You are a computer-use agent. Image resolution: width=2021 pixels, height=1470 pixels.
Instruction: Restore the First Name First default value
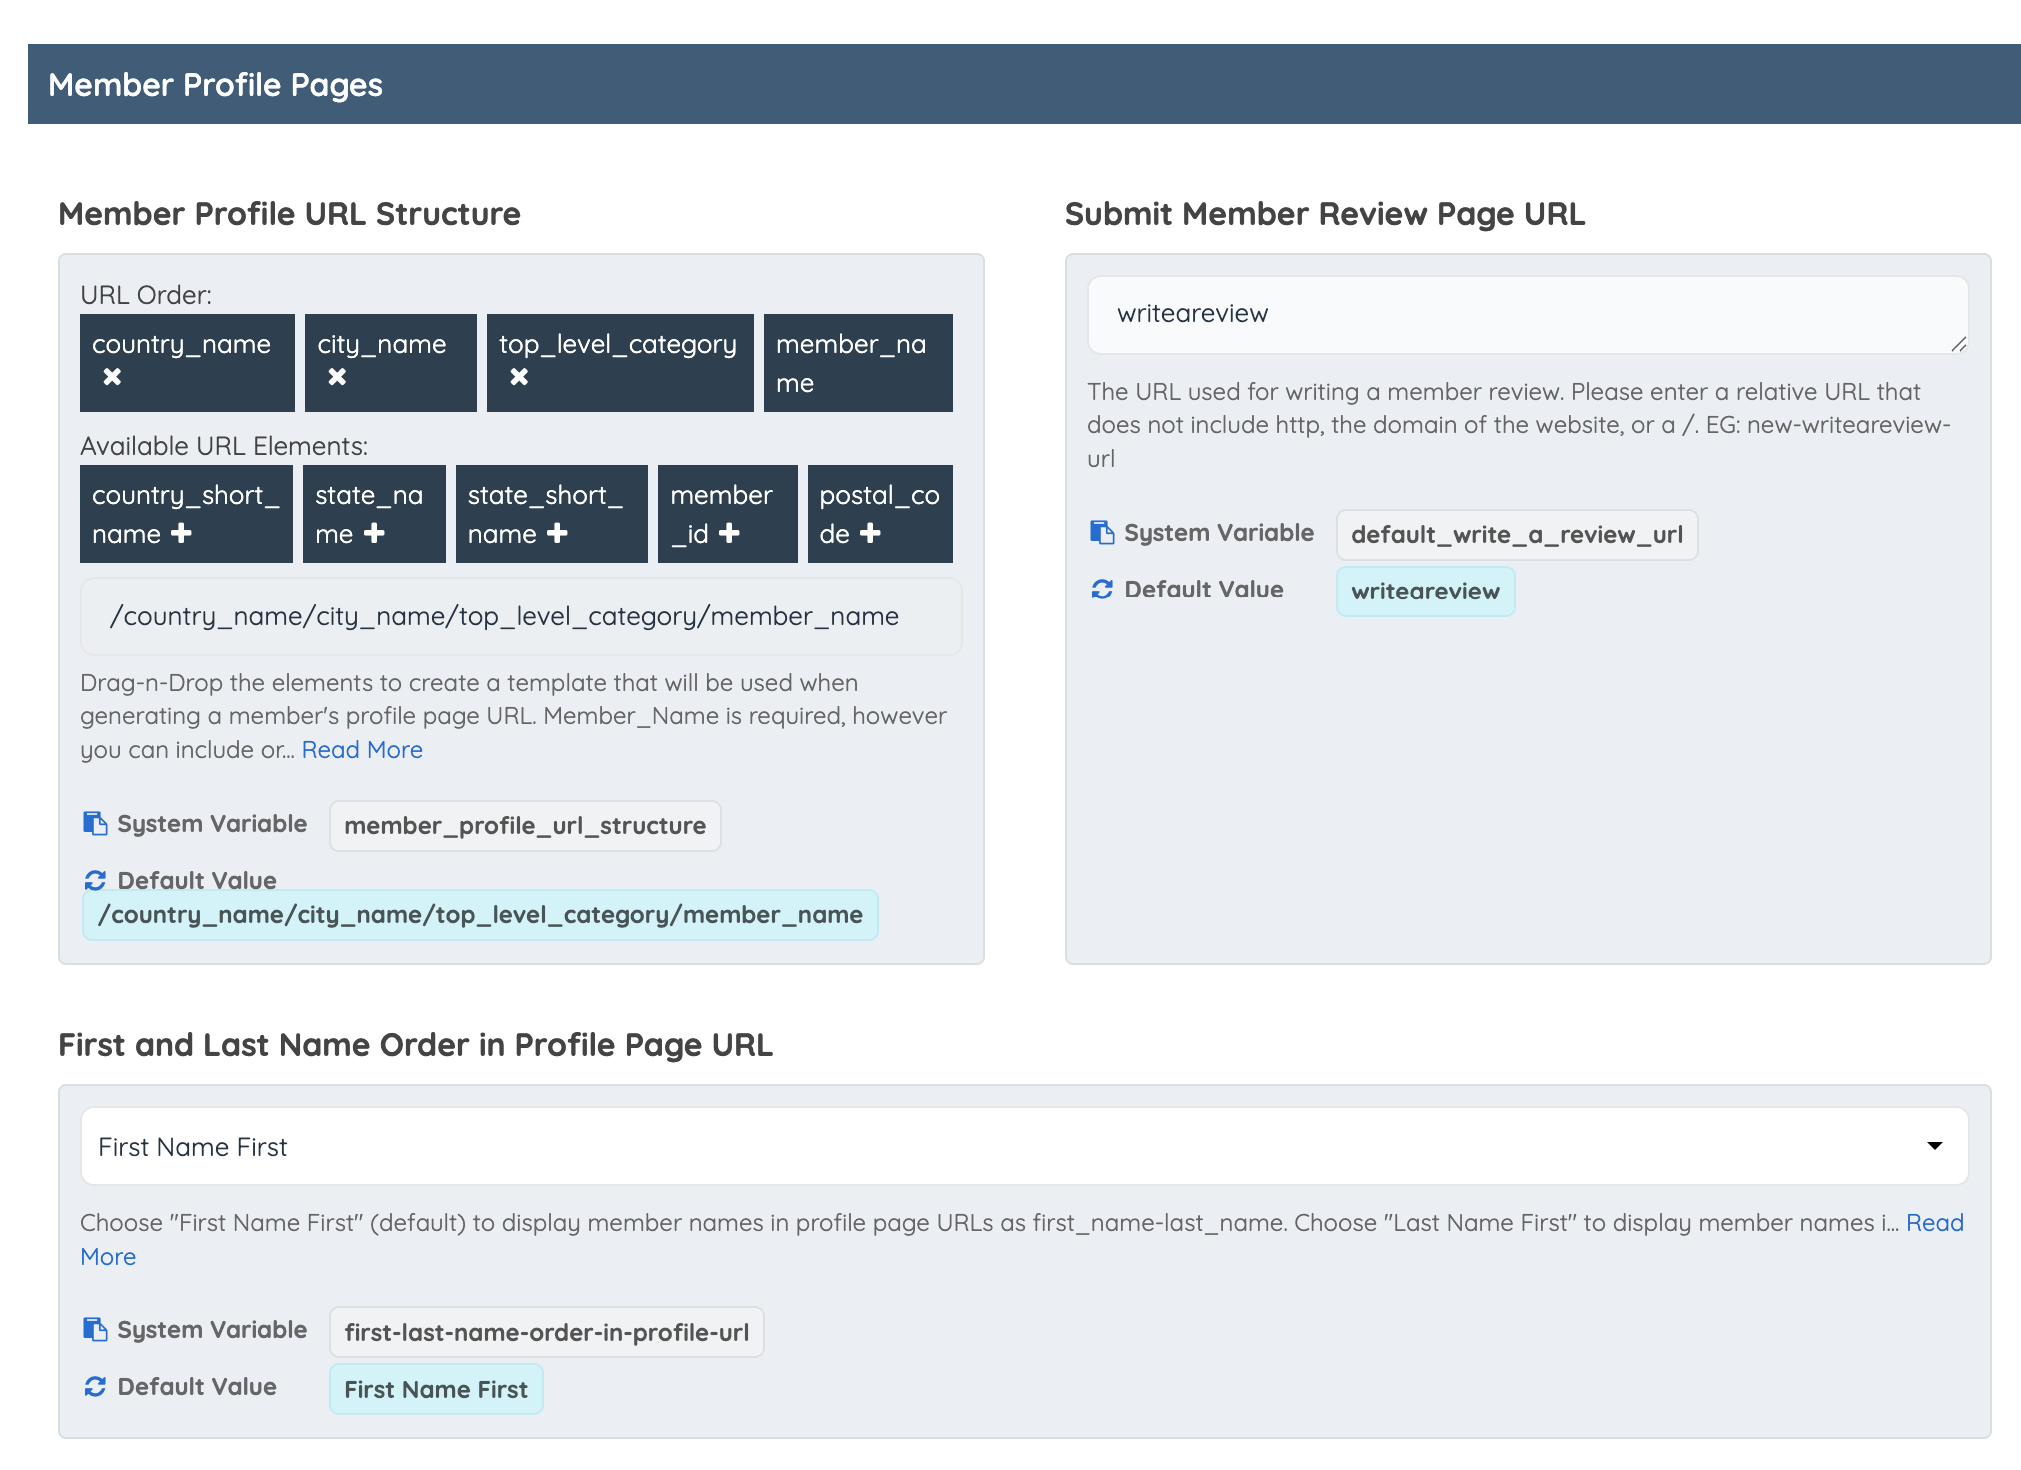[436, 1389]
